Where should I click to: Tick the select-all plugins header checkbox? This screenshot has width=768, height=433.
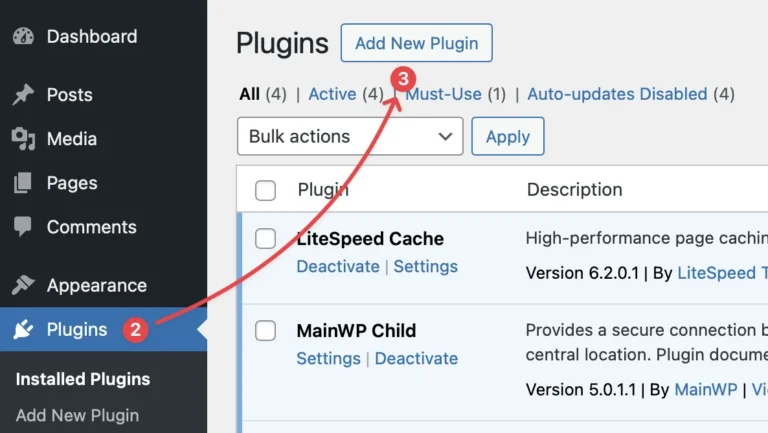click(x=265, y=191)
